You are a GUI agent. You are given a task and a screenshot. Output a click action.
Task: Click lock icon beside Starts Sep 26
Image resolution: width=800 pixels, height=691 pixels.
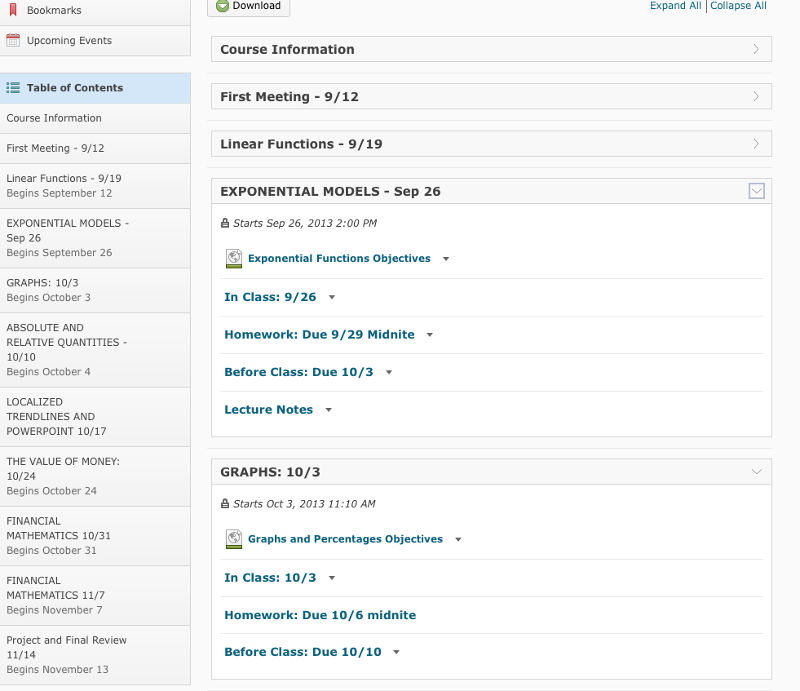[225, 224]
